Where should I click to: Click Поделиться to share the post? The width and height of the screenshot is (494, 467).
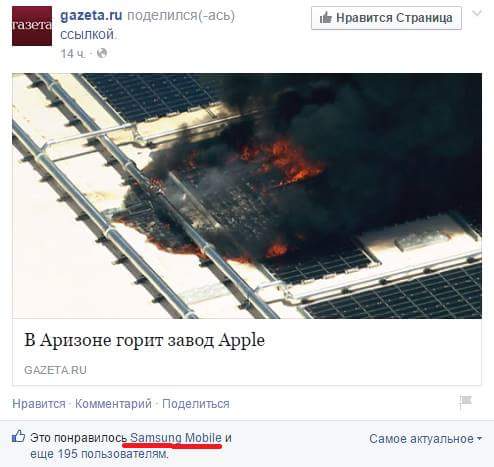[x=196, y=404]
